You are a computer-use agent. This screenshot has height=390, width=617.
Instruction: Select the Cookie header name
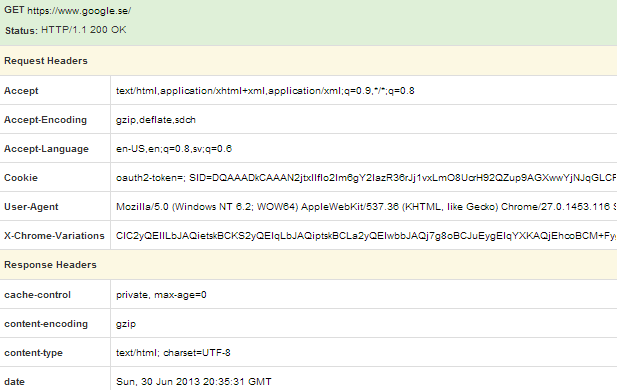pyautogui.click(x=21, y=178)
